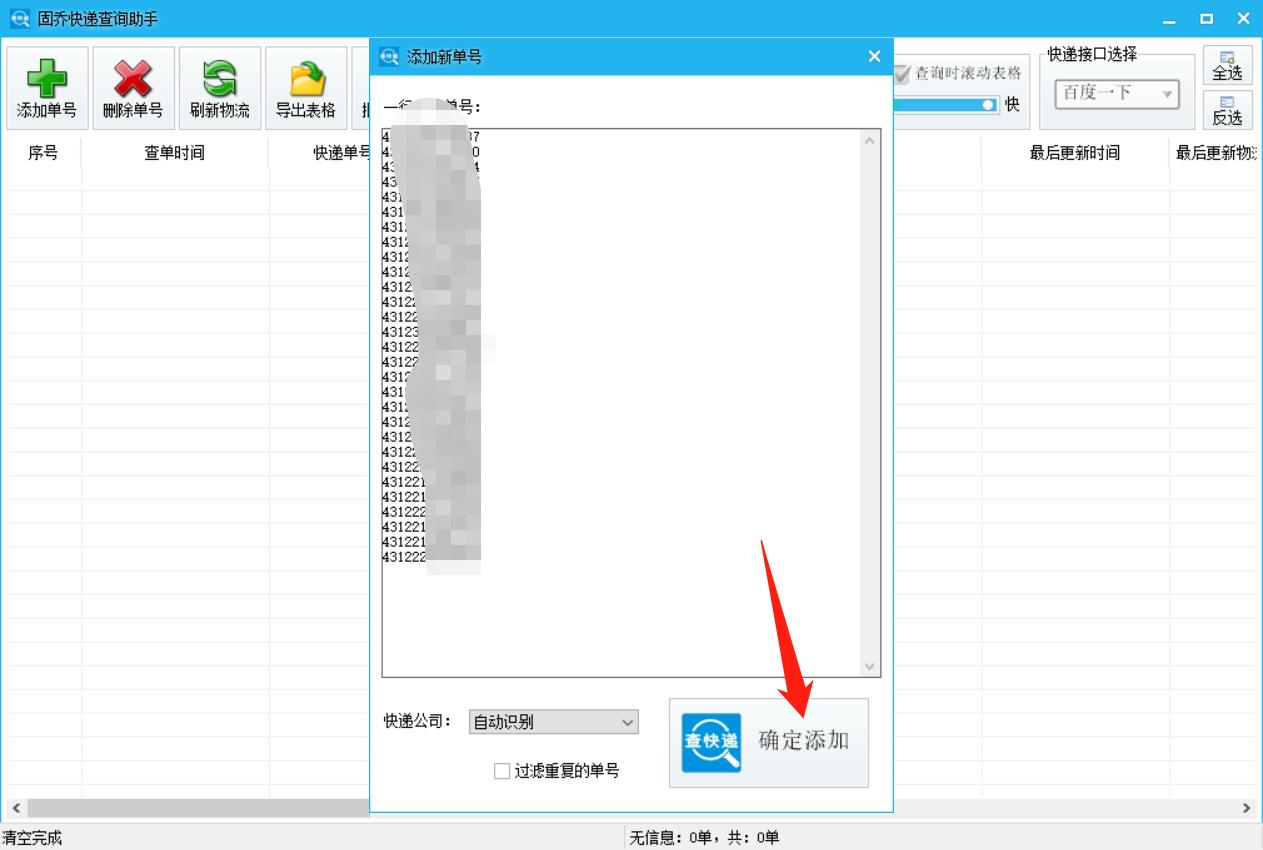Click the magnifier icon in the dialog title bar

coord(389,56)
